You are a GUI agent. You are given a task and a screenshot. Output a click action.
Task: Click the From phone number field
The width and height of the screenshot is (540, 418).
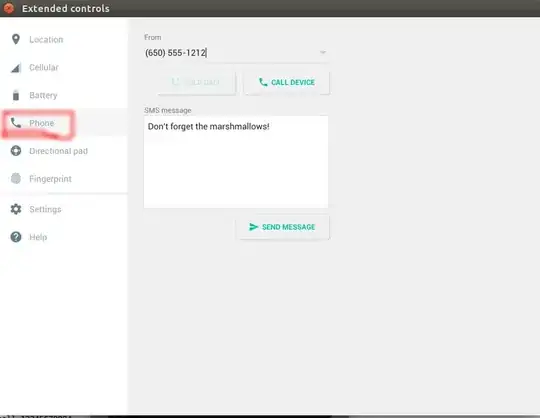point(236,53)
